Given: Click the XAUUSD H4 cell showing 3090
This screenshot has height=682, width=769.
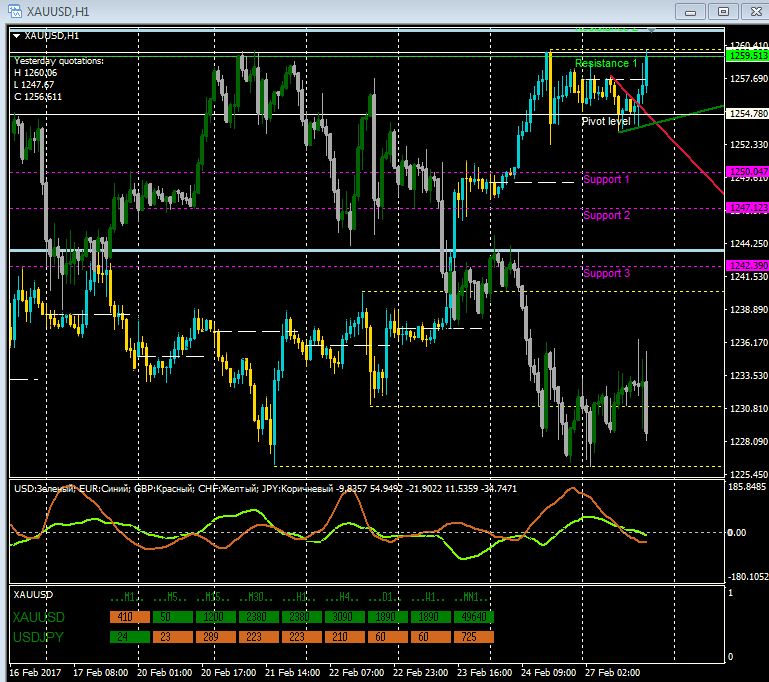Looking at the screenshot, I should pos(345,616).
